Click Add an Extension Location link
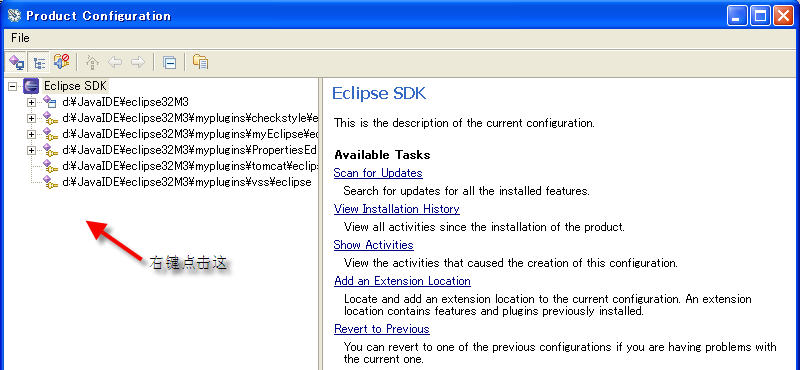Image resolution: width=800 pixels, height=370 pixels. point(403,281)
